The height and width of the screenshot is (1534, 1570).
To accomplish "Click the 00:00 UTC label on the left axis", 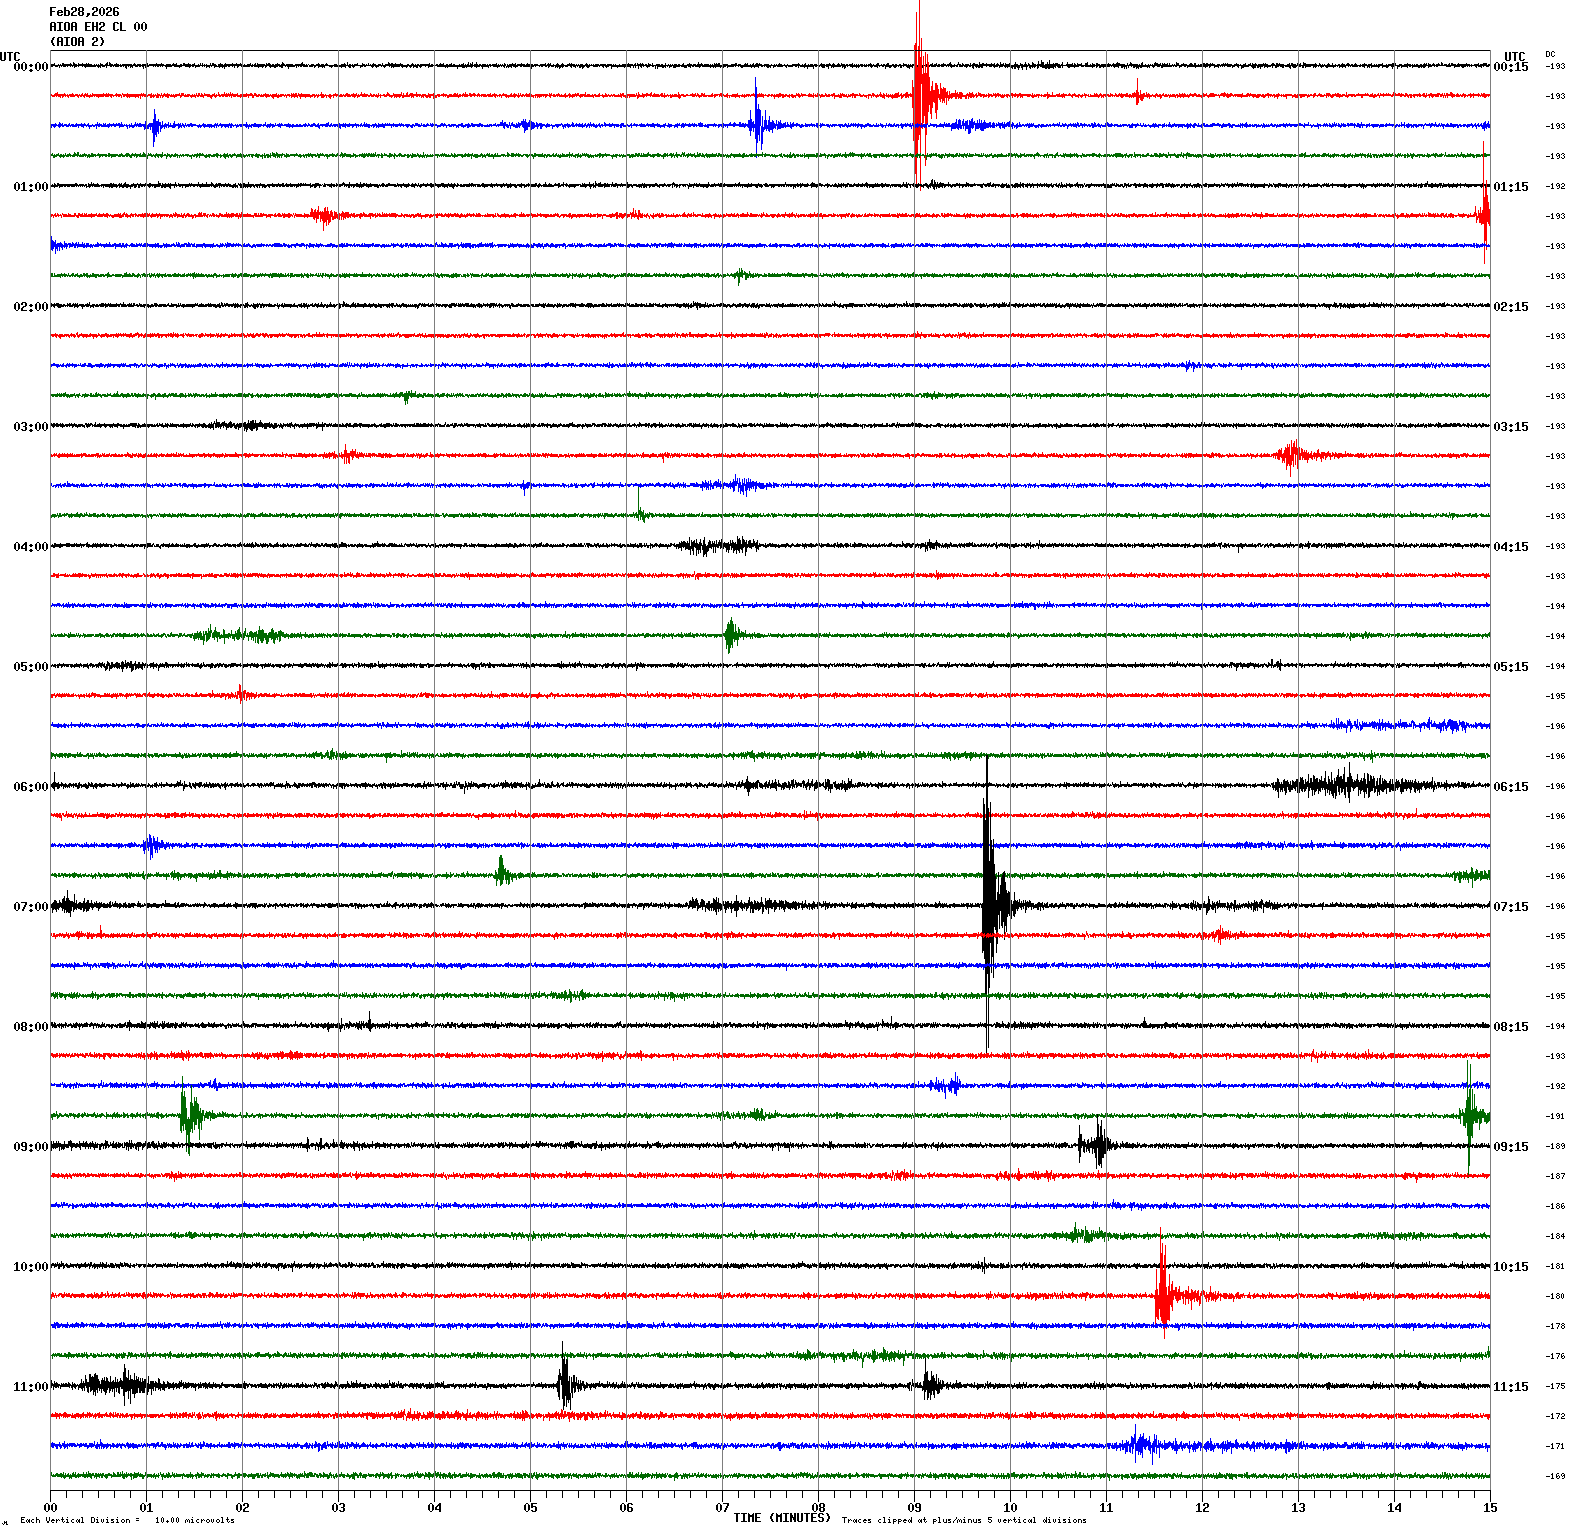I will tap(30, 67).
